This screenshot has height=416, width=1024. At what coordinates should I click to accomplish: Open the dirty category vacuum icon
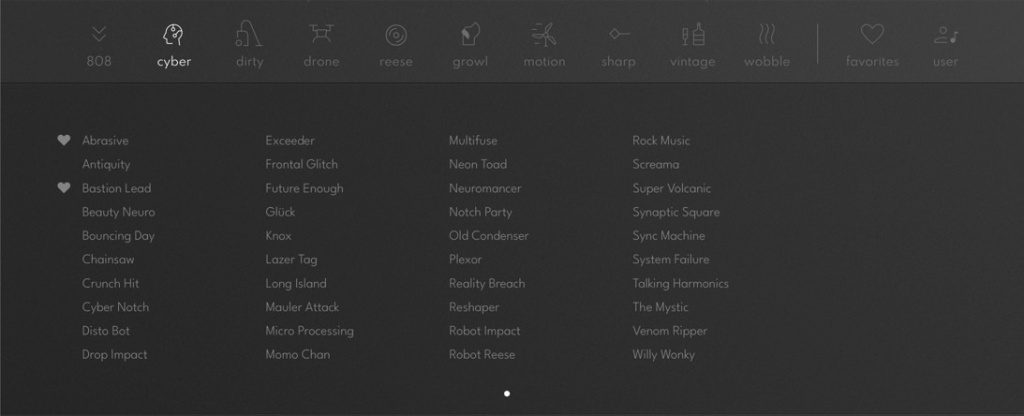click(249, 34)
